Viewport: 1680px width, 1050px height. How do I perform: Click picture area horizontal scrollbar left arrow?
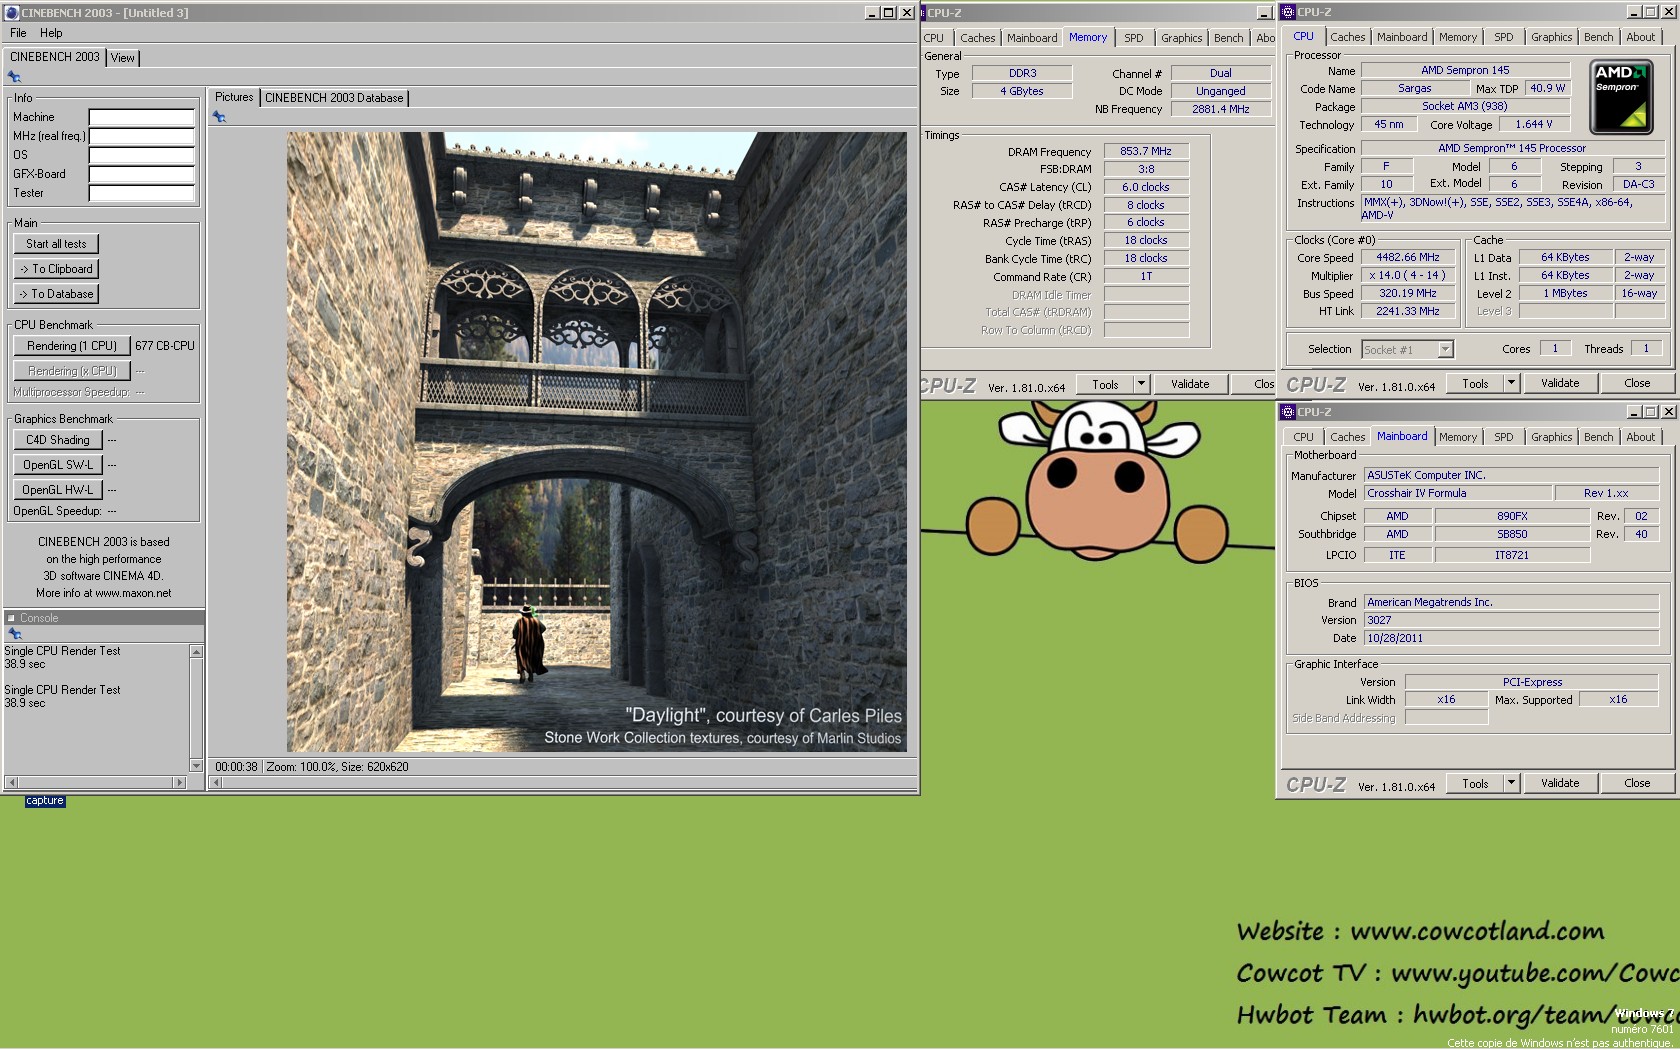(215, 782)
